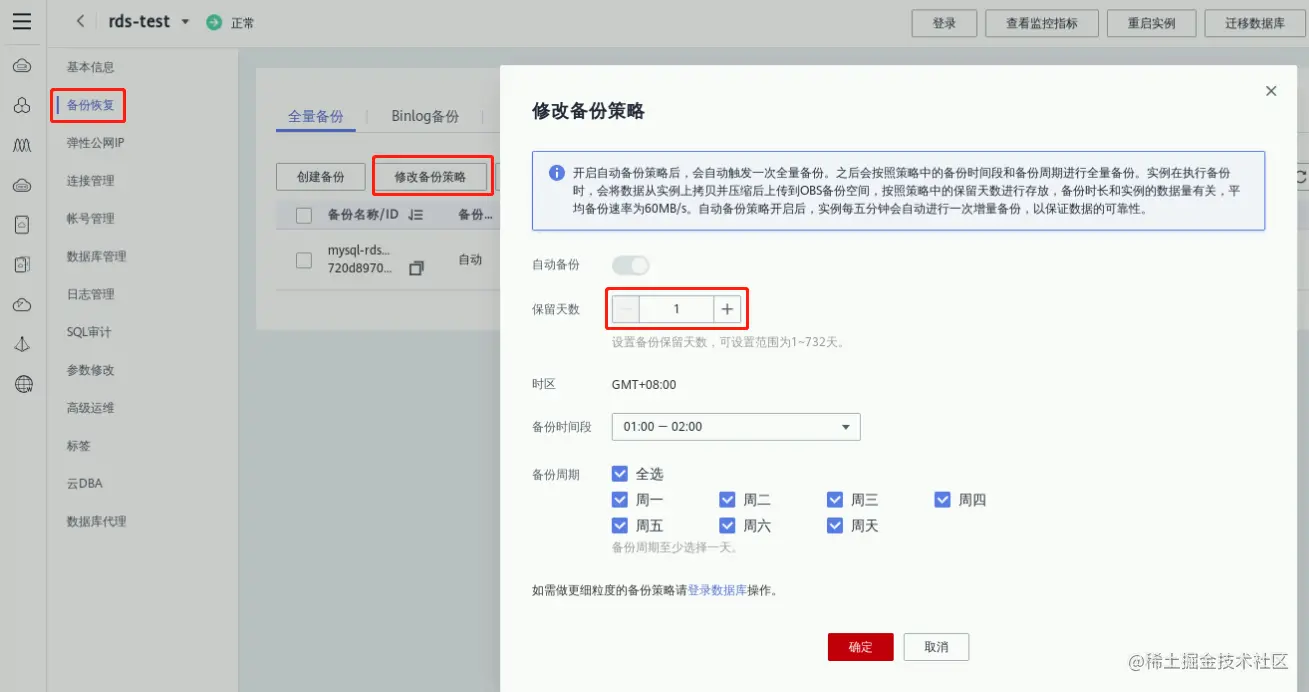
Task: Click the 保留天数 value input field
Action: click(x=677, y=309)
